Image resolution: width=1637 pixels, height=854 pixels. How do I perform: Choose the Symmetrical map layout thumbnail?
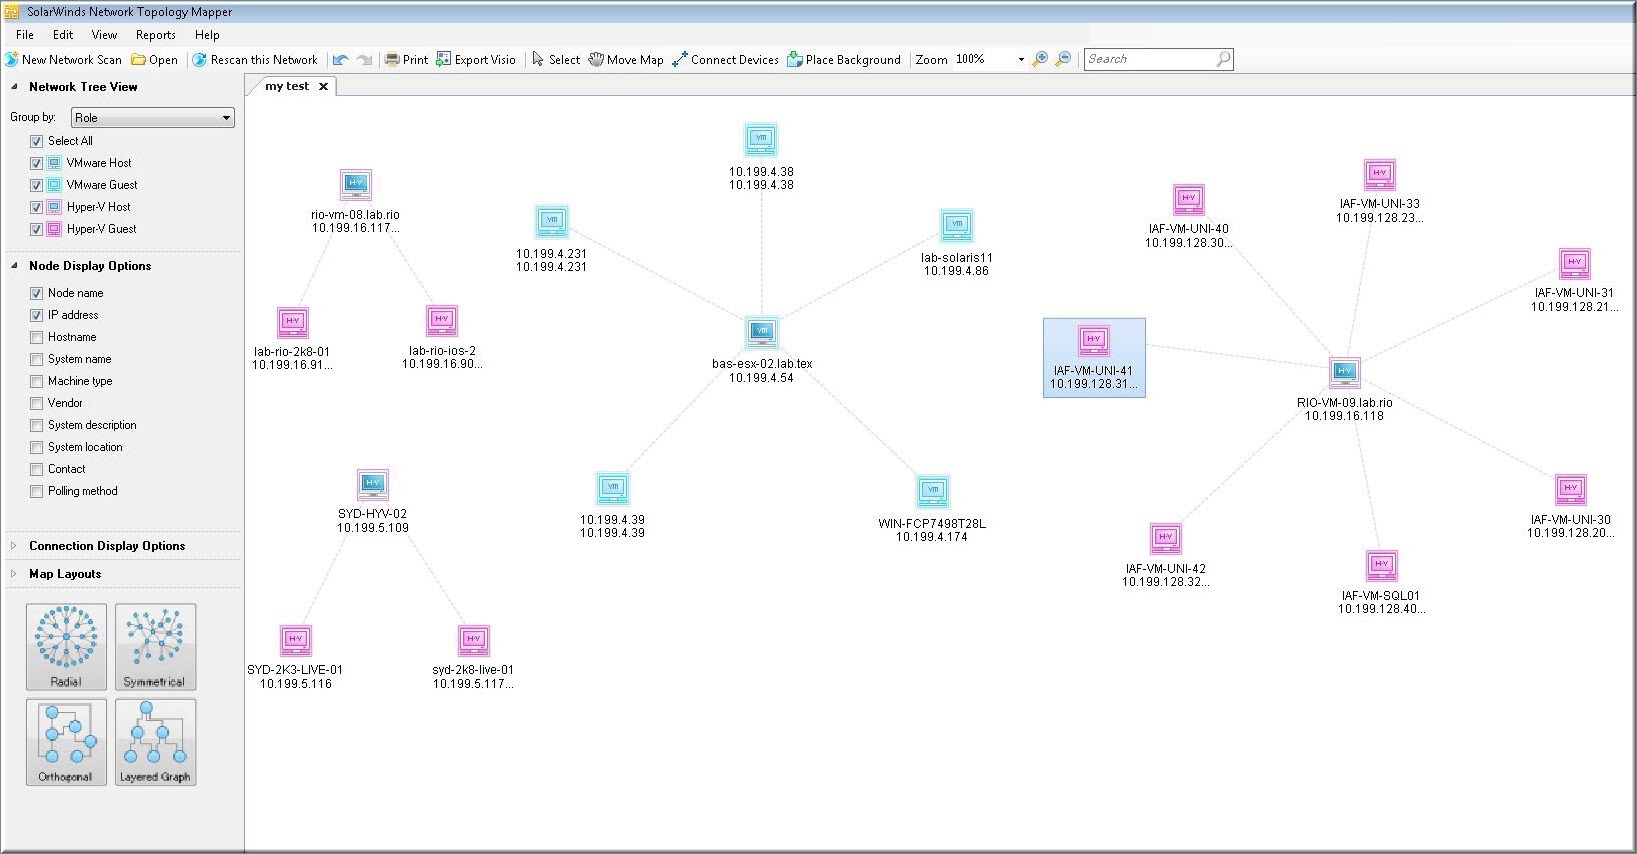pyautogui.click(x=155, y=646)
